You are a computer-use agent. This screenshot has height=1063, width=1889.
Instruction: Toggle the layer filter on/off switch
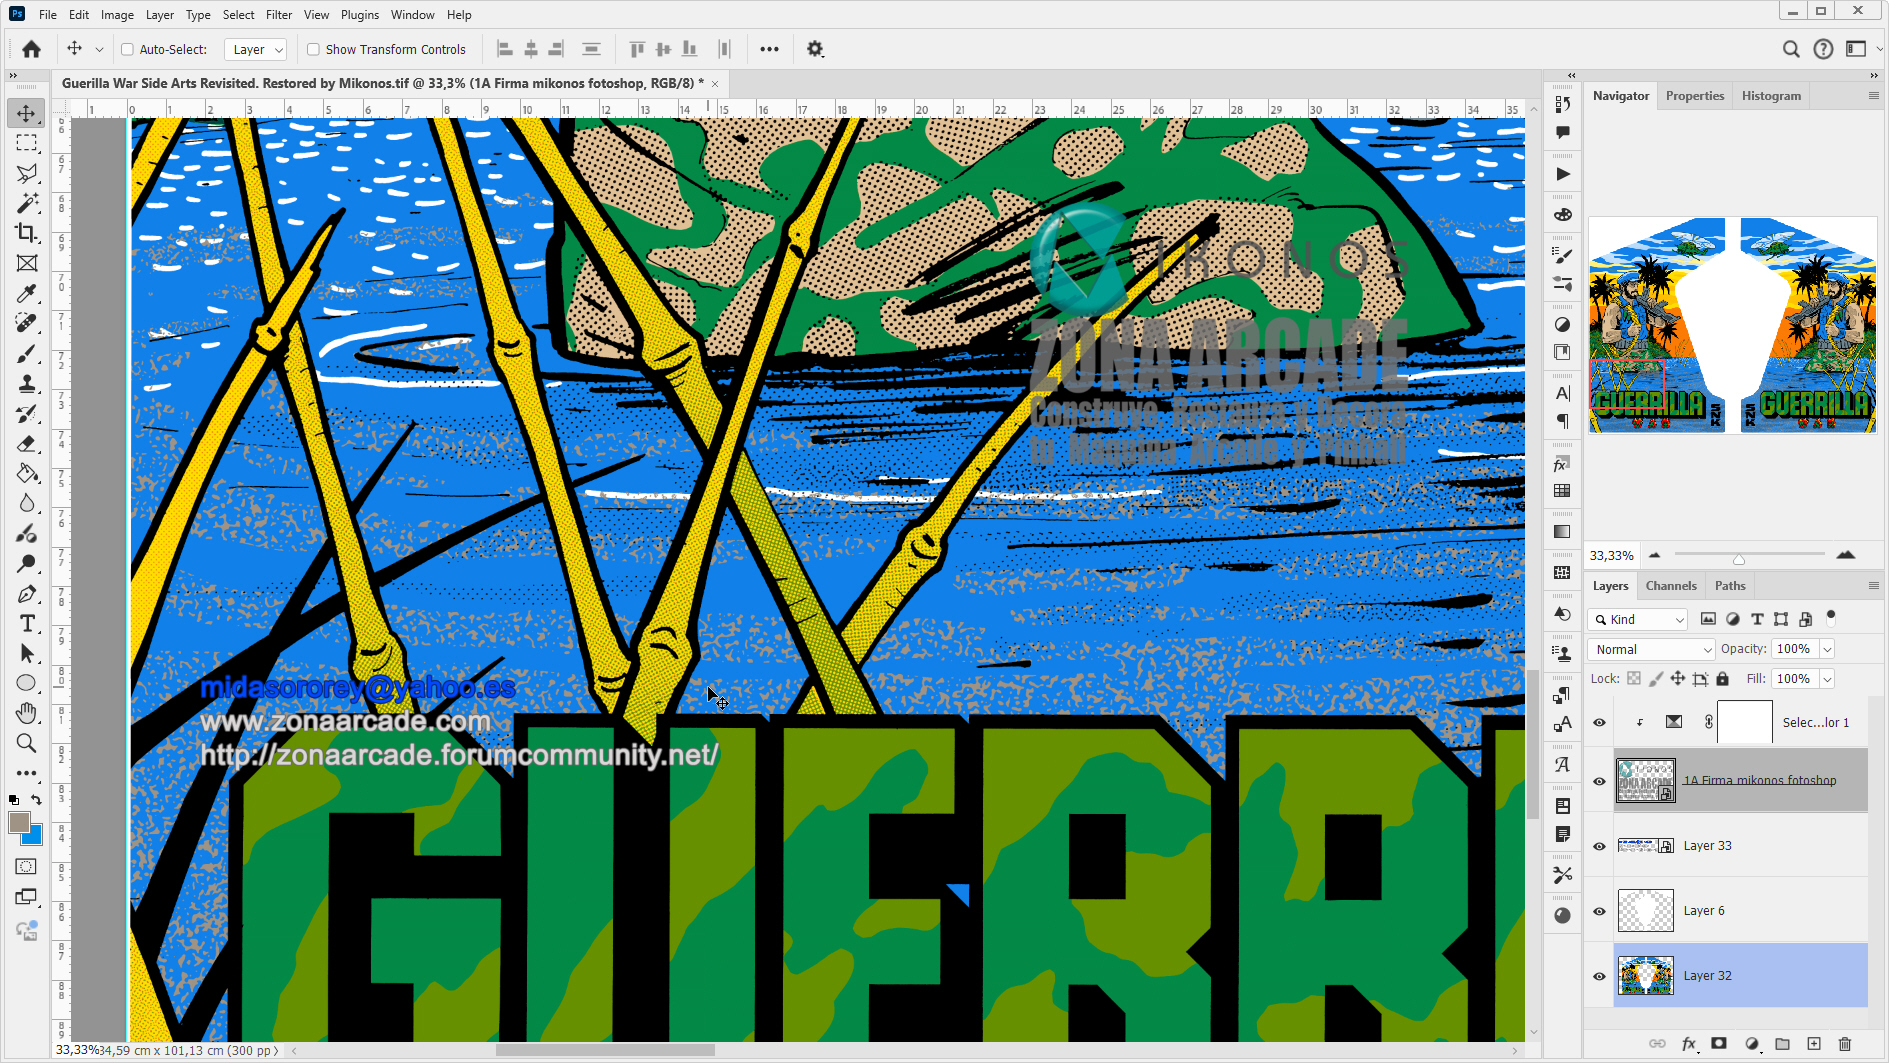[1831, 617]
